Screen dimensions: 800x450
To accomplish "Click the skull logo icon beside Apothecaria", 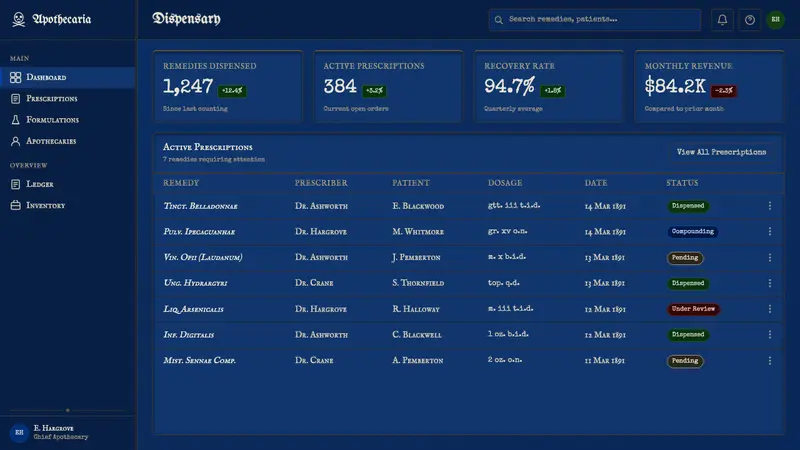I will coord(19,19).
